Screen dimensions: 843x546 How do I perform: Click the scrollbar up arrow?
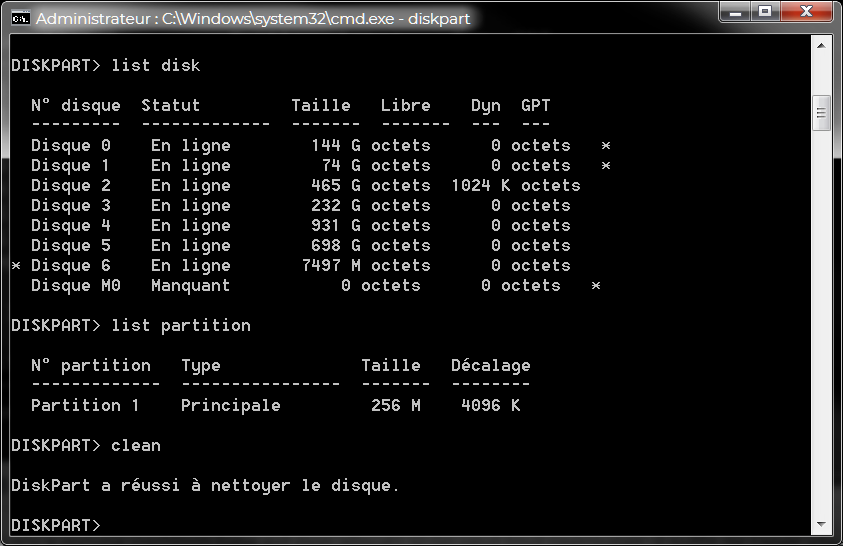pos(822,46)
